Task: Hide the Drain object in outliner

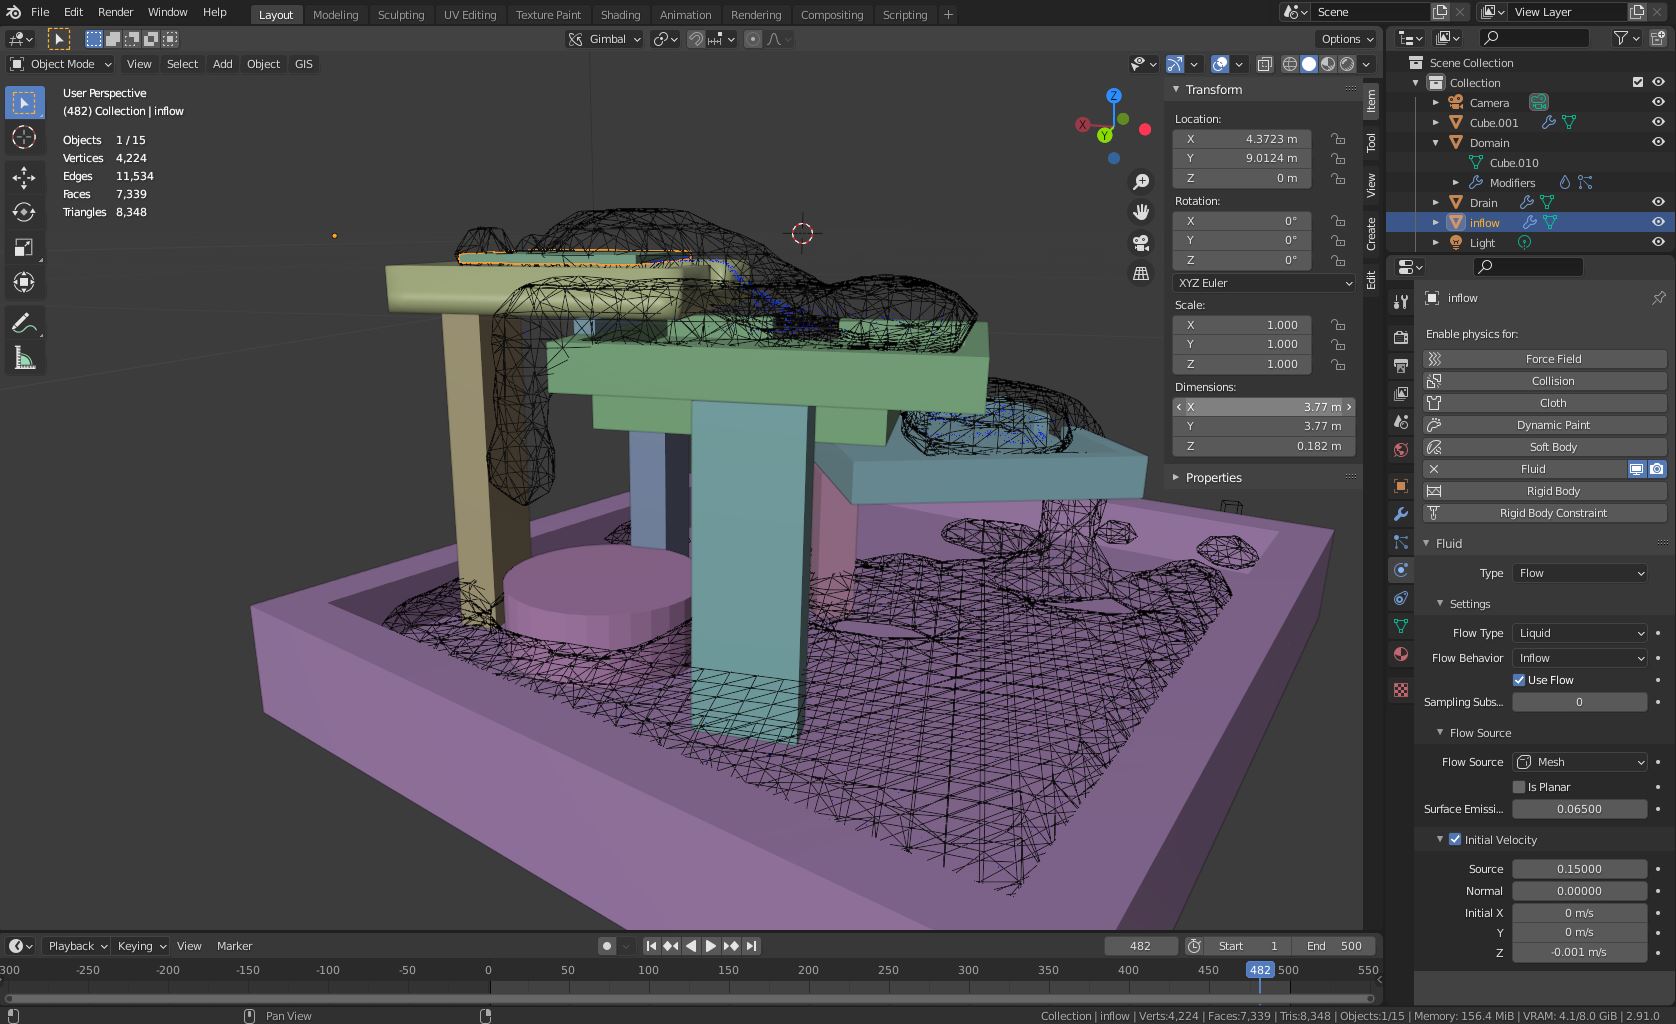Action: click(1658, 202)
